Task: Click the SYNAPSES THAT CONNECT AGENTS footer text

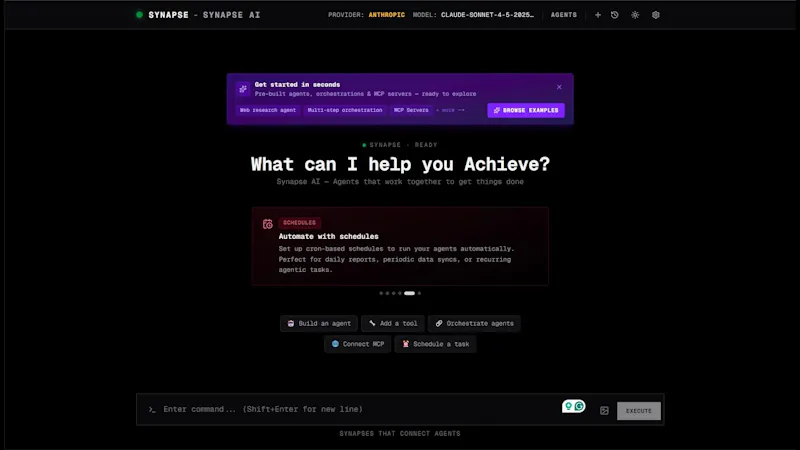Action: coord(400,433)
